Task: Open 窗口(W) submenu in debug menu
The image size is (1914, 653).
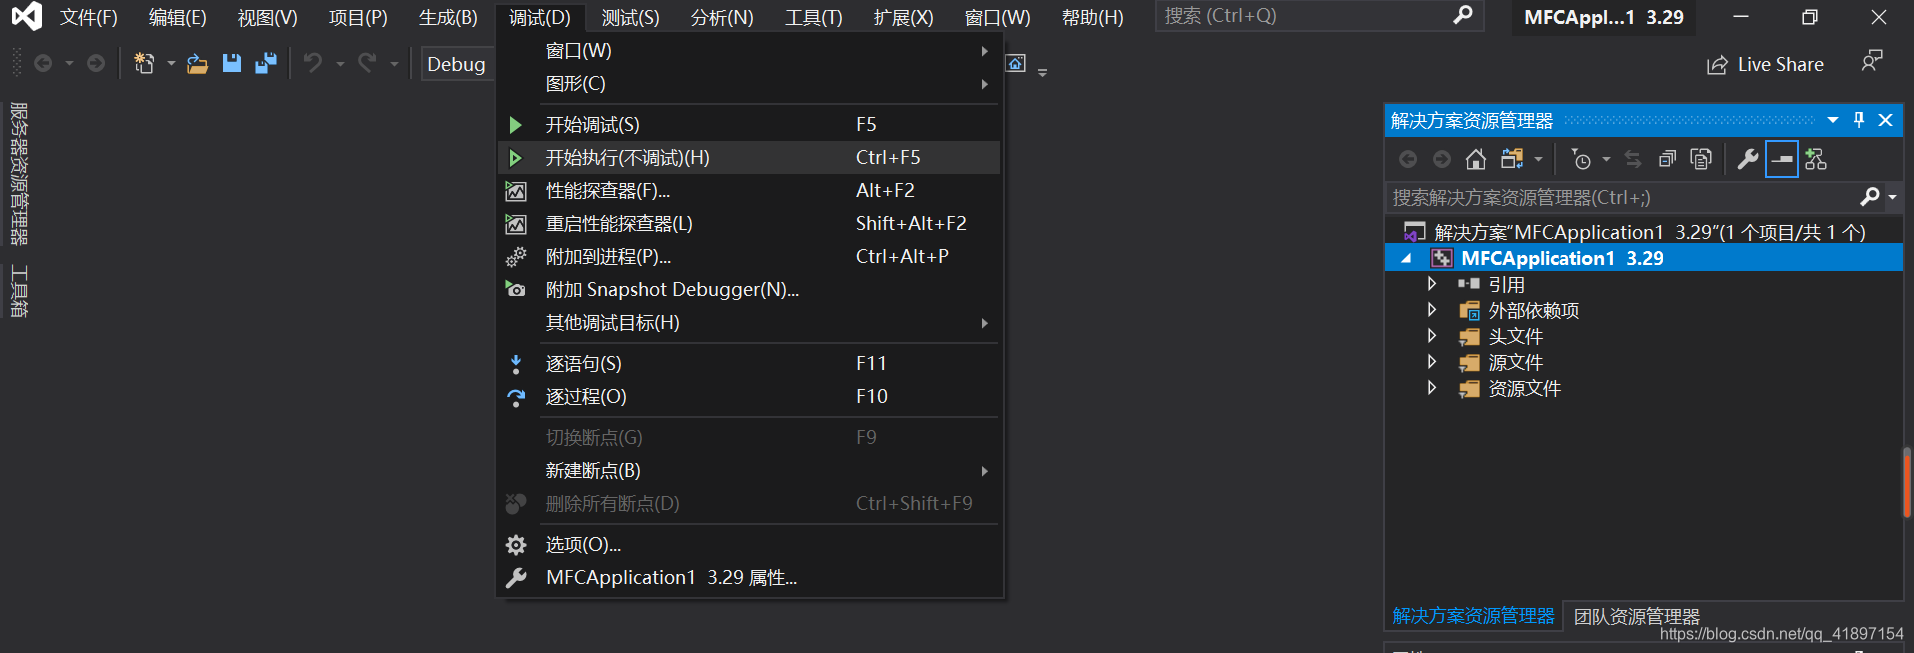Action: coord(749,50)
